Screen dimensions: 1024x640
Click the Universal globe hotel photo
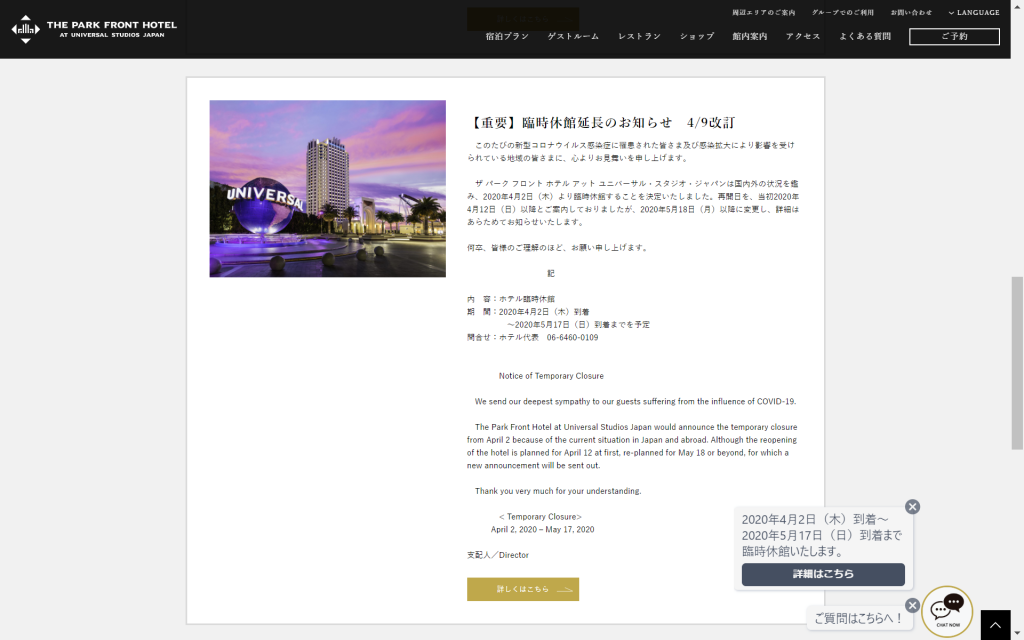pos(328,189)
